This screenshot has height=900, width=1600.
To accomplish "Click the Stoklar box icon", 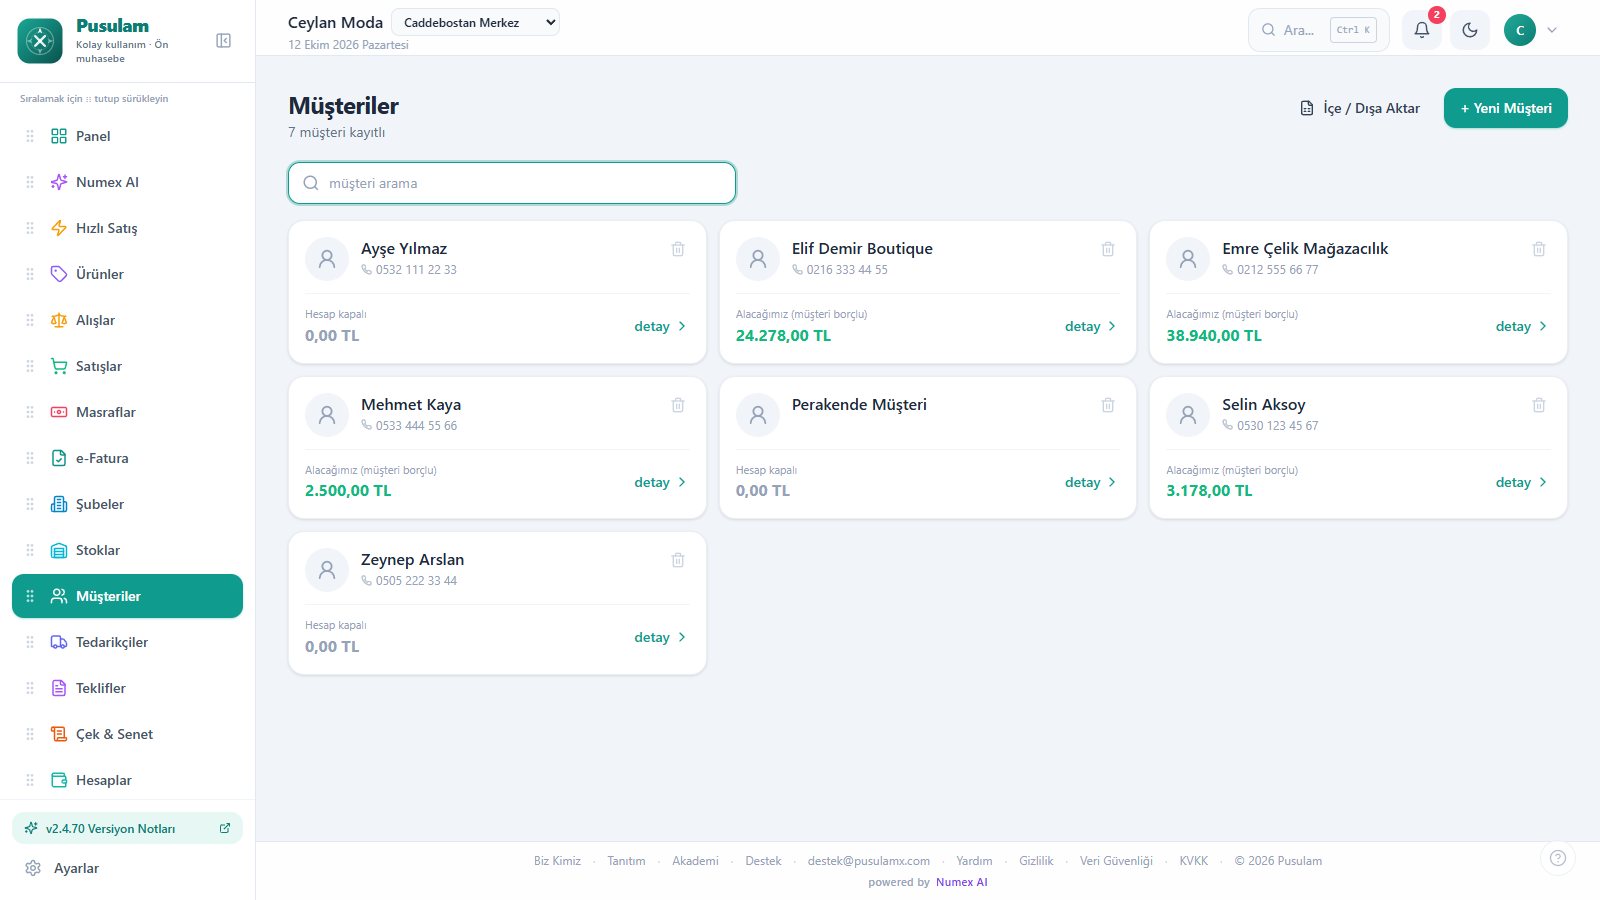I will (59, 550).
